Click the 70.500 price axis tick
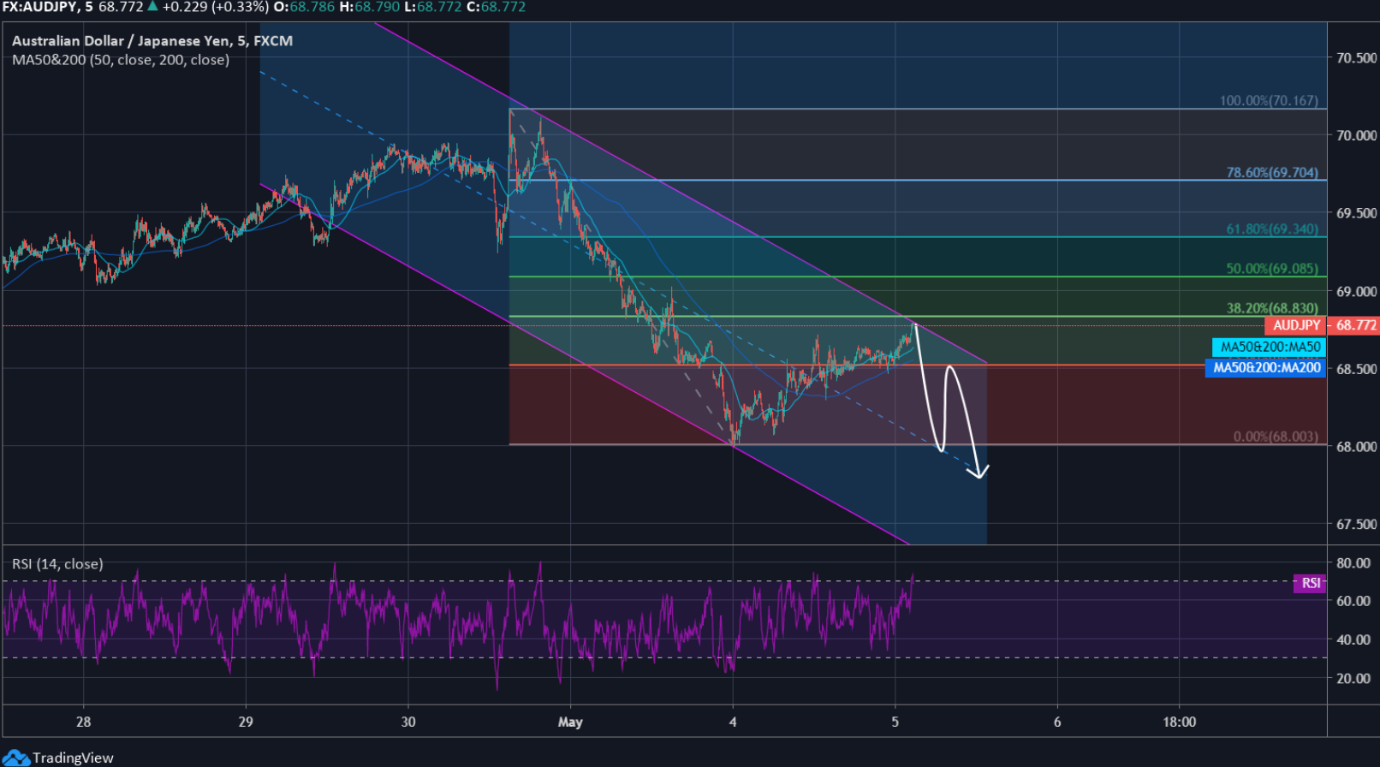This screenshot has width=1380, height=767. point(1354,58)
